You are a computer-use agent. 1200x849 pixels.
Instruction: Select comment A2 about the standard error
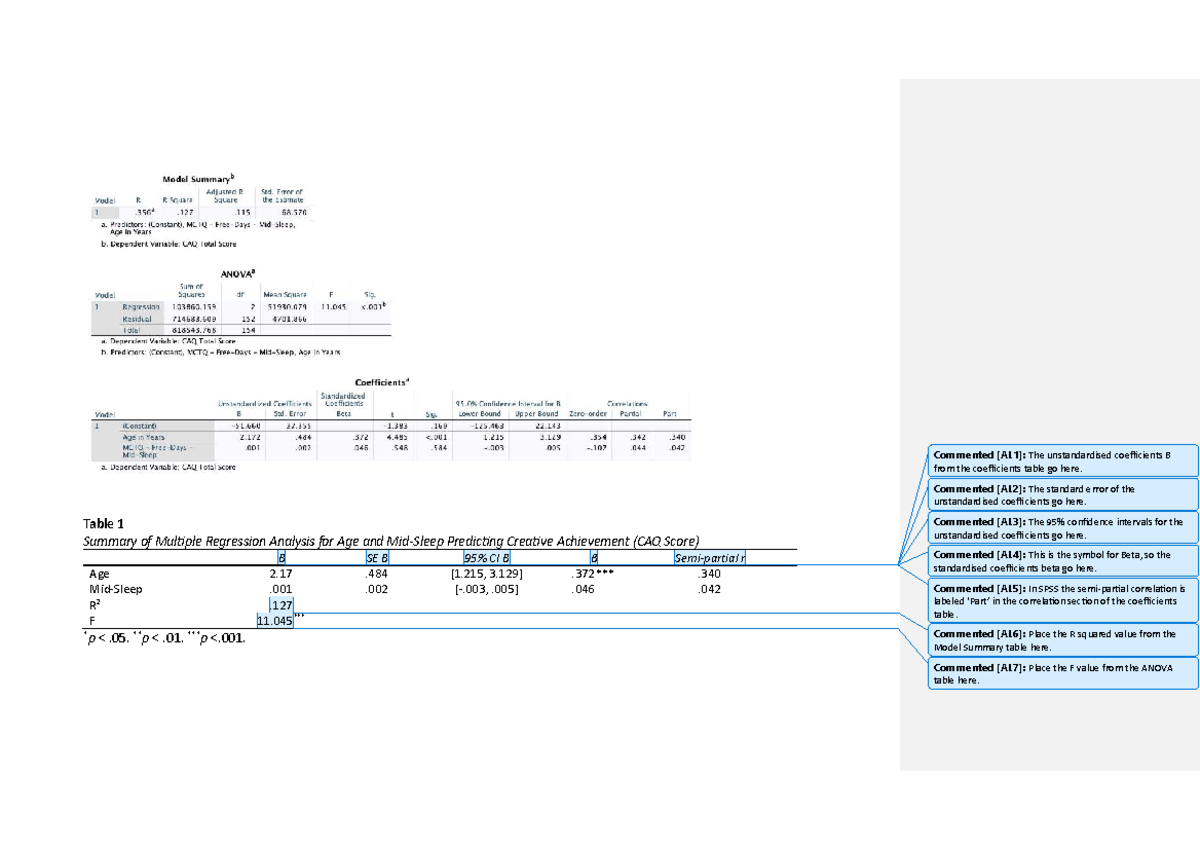click(1061, 495)
